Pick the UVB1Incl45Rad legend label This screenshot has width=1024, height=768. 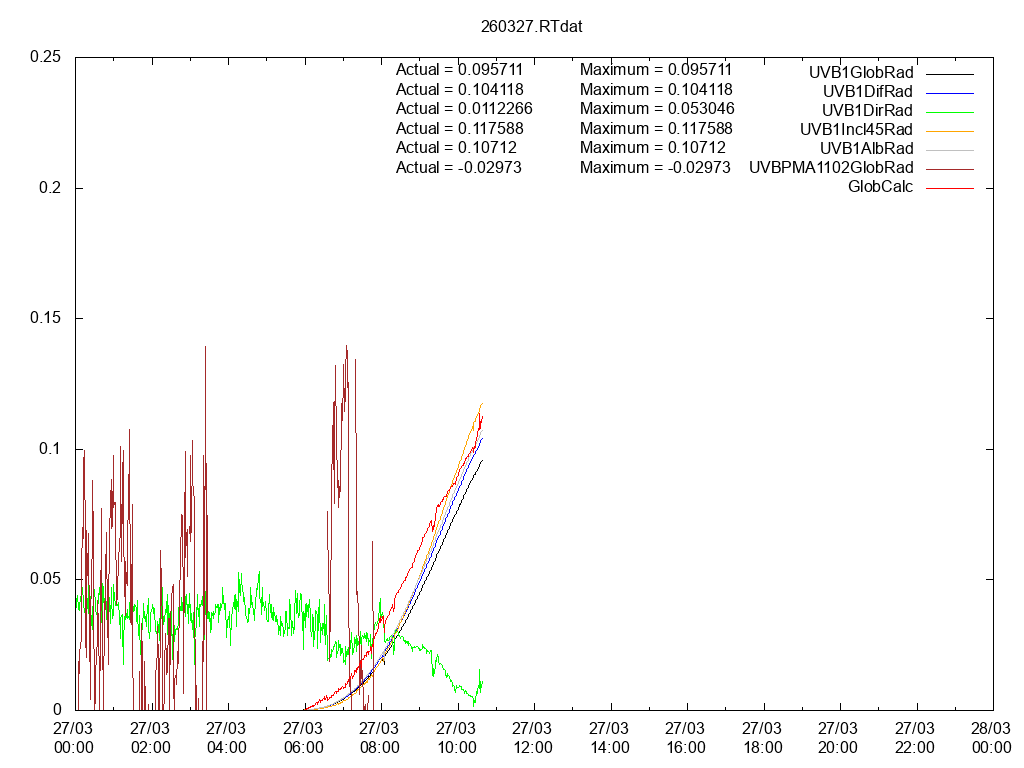point(856,129)
